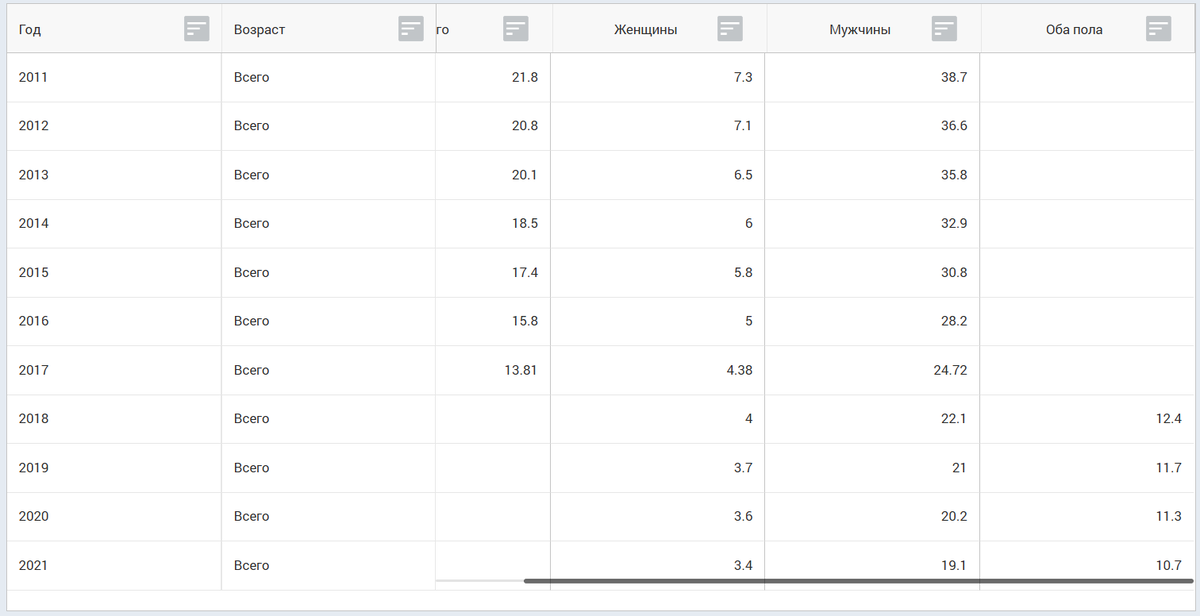
Task: Click Женщины value 3.6
Action: point(743,517)
